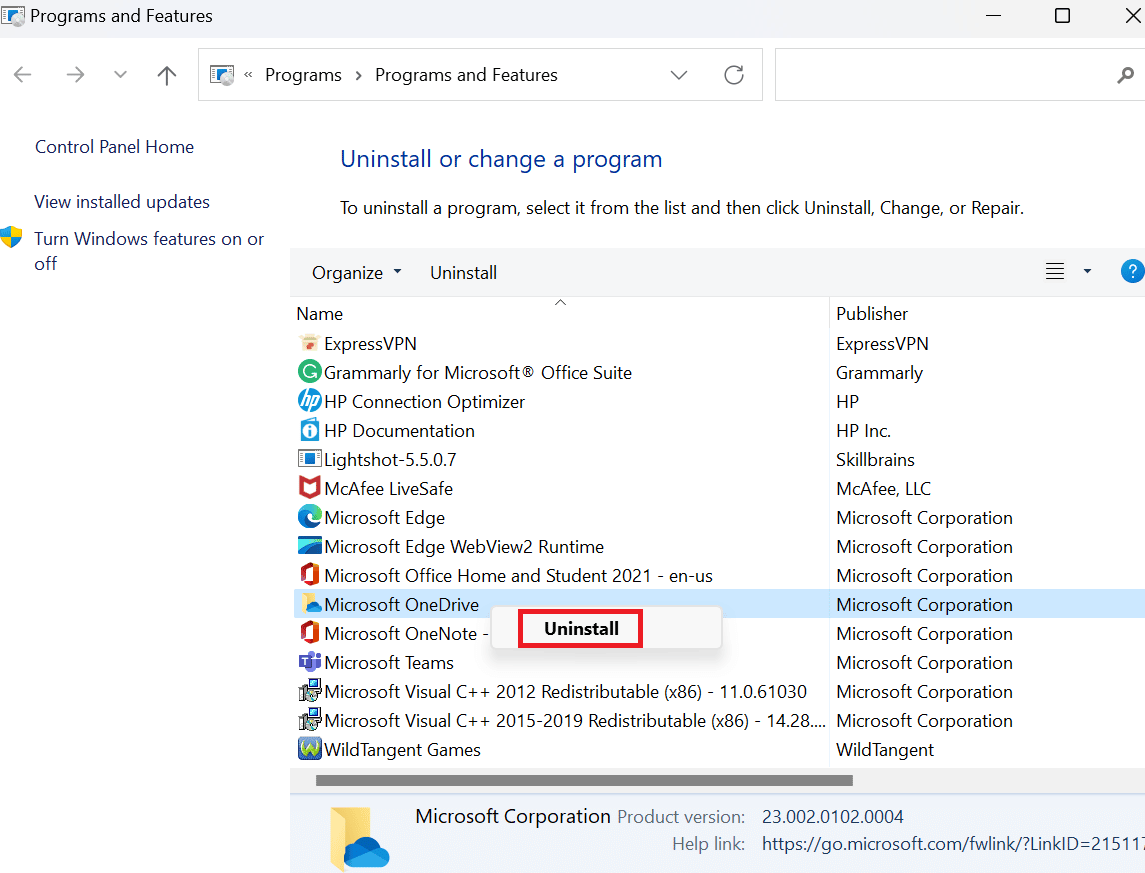
Task: Click the Microsoft Edge browser icon
Action: (x=310, y=517)
